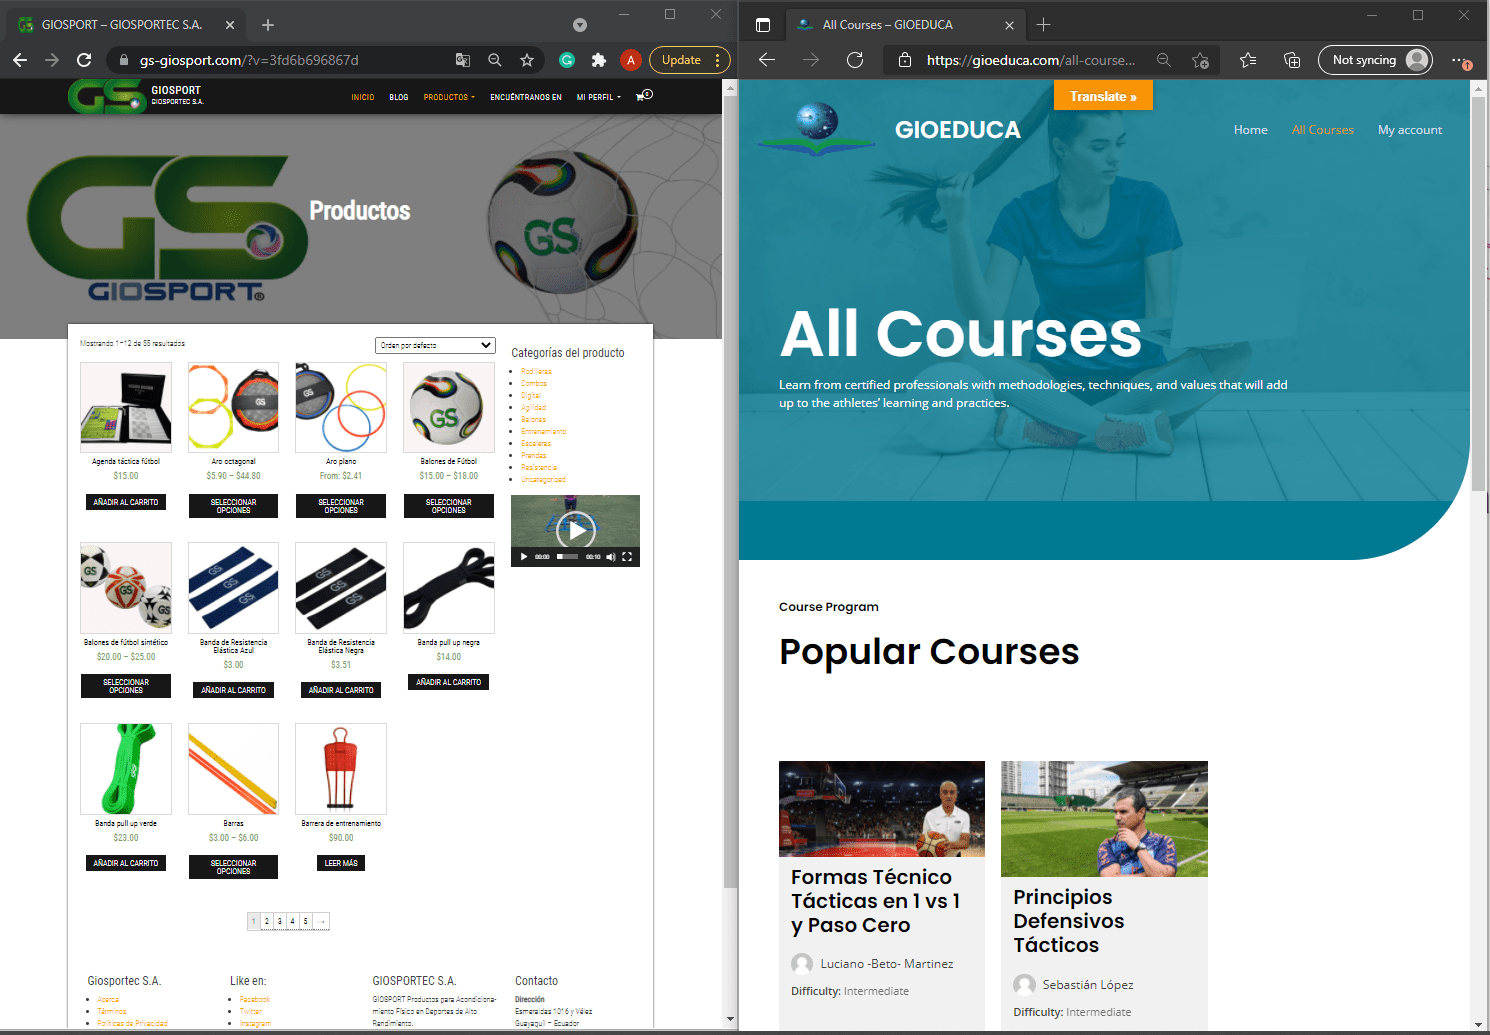Image resolution: width=1490 pixels, height=1035 pixels.
Task: Open the Facebook link in the GIOSPORT footer
Action: pyautogui.click(x=255, y=999)
